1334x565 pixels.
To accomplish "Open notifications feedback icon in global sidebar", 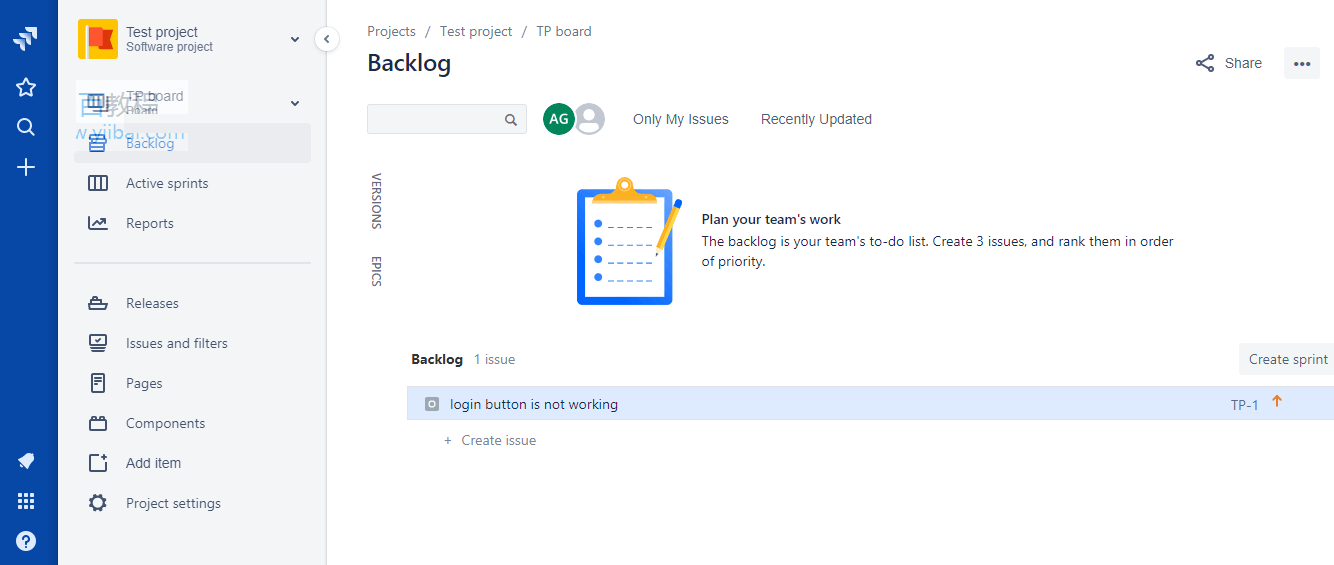I will pyautogui.click(x=26, y=461).
